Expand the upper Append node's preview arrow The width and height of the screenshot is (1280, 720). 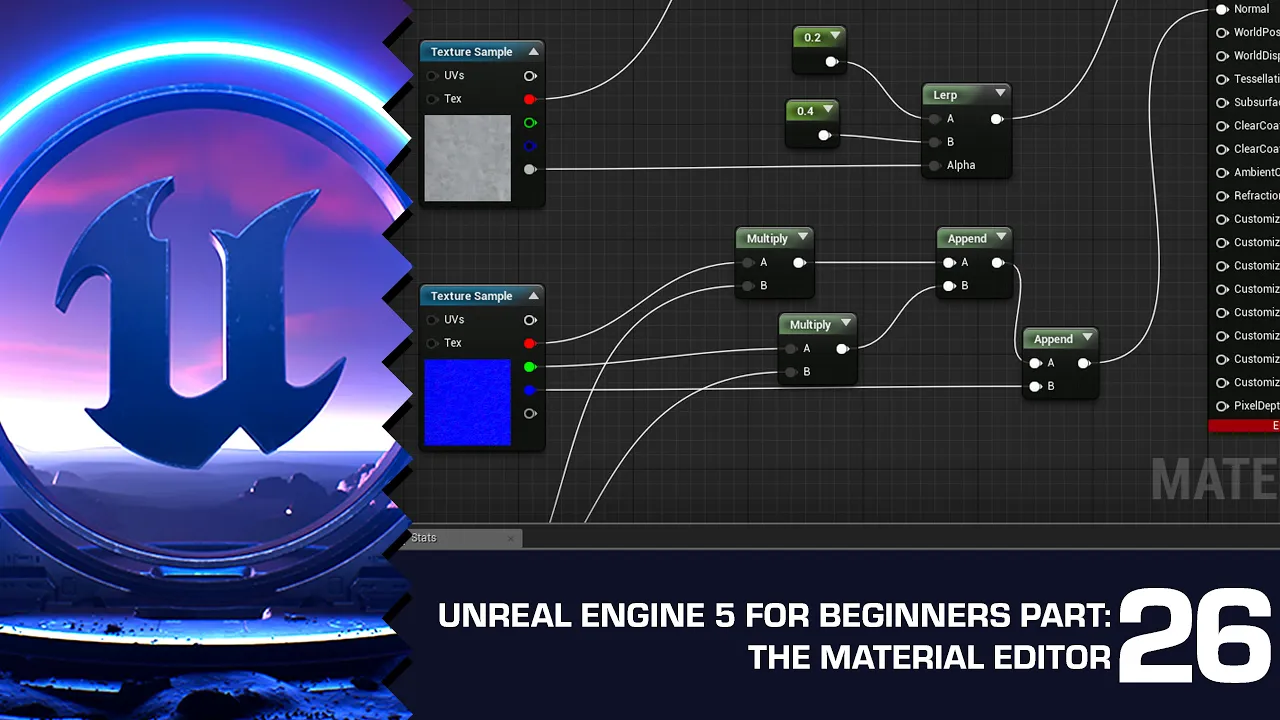tap(1001, 238)
